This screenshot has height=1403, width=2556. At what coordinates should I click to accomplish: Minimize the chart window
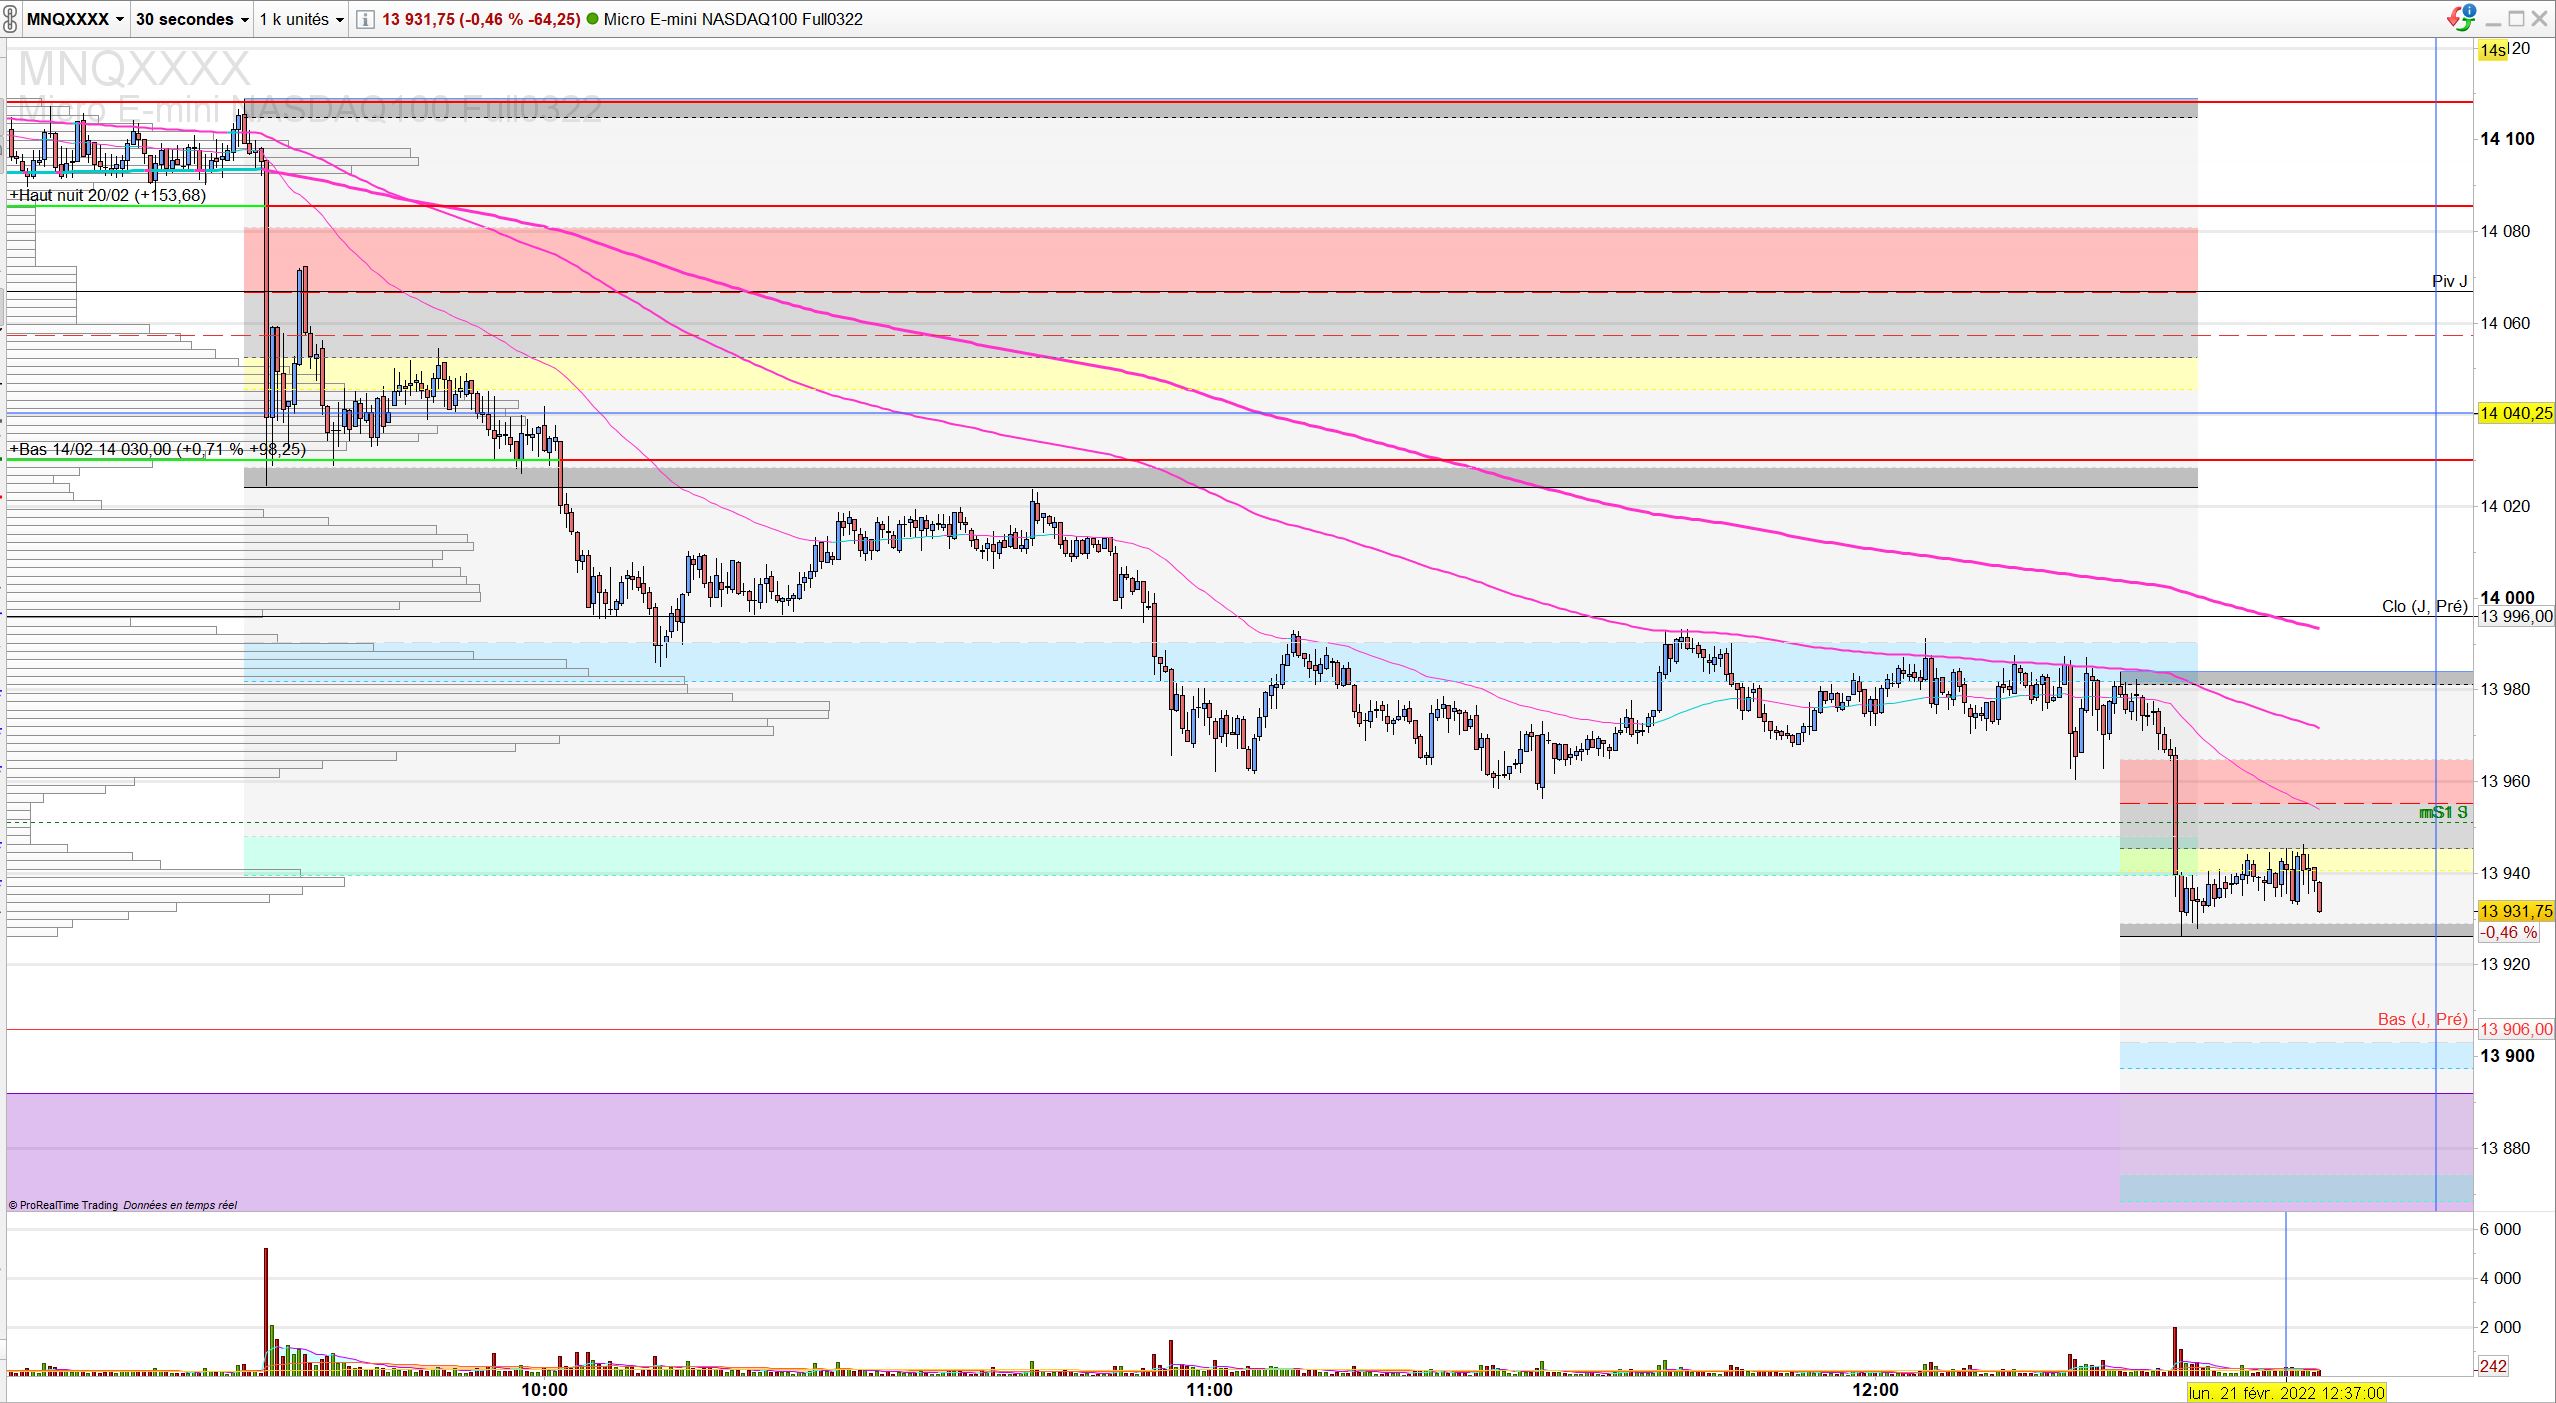click(x=2493, y=19)
